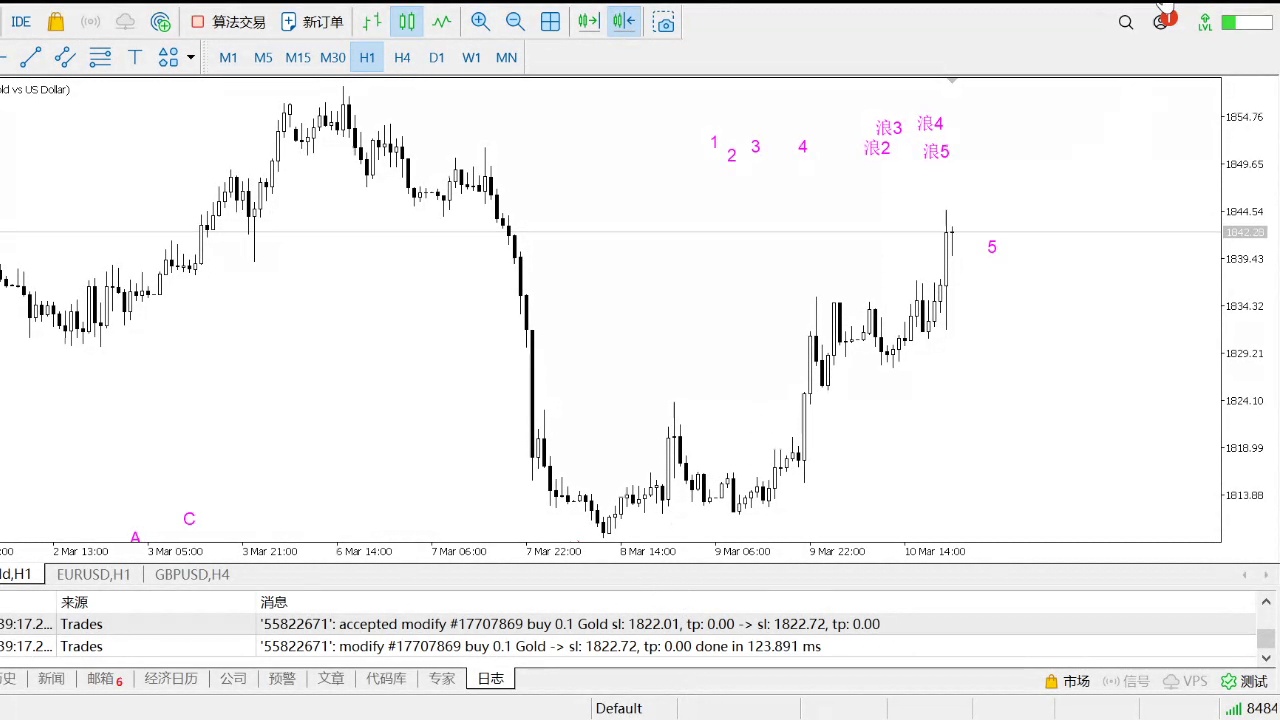Select the H4 timeframe button
The image size is (1280, 720).
tap(402, 58)
